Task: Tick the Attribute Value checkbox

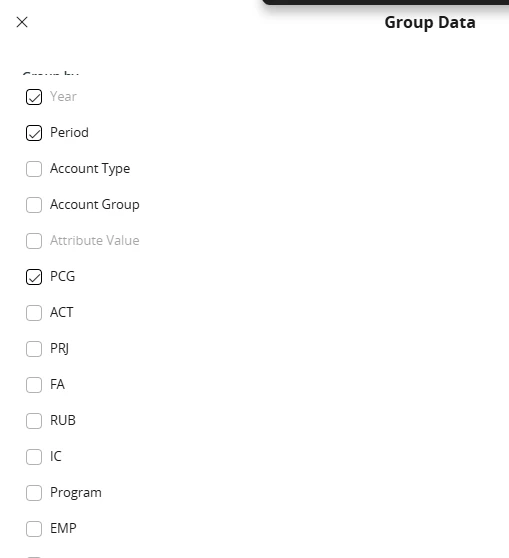Action: (x=34, y=241)
